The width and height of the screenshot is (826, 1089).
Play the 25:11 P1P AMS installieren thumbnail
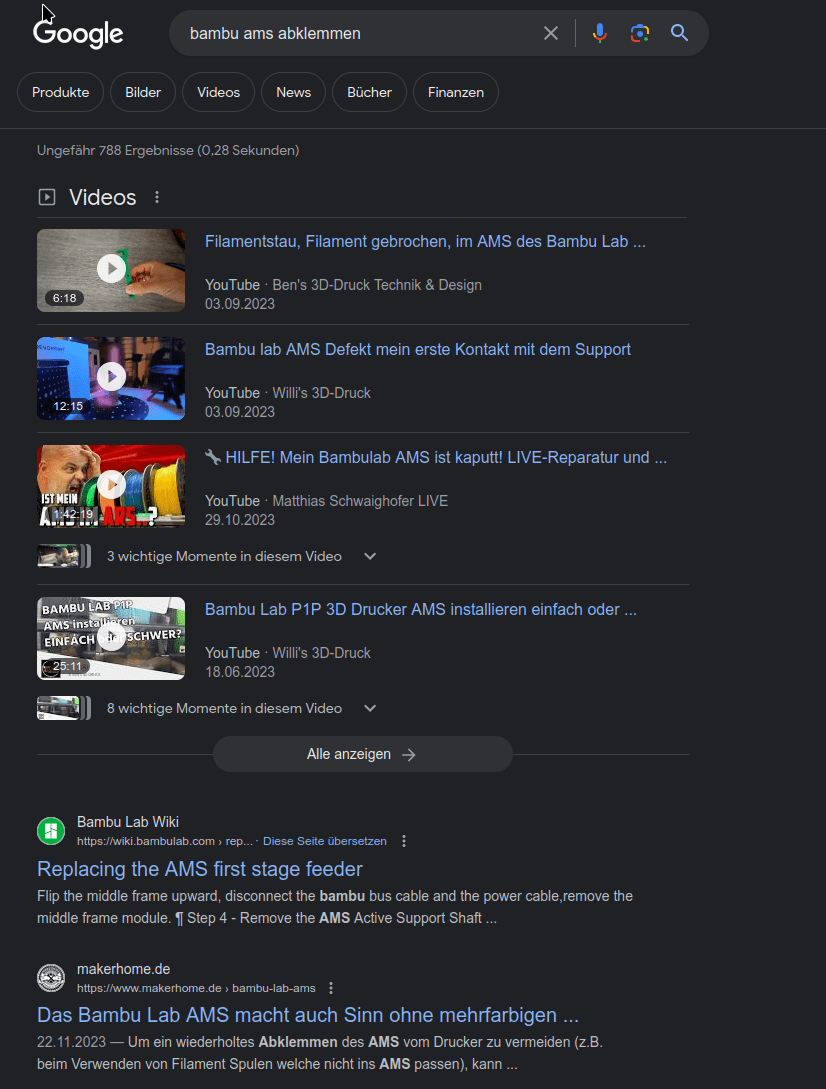click(111, 638)
